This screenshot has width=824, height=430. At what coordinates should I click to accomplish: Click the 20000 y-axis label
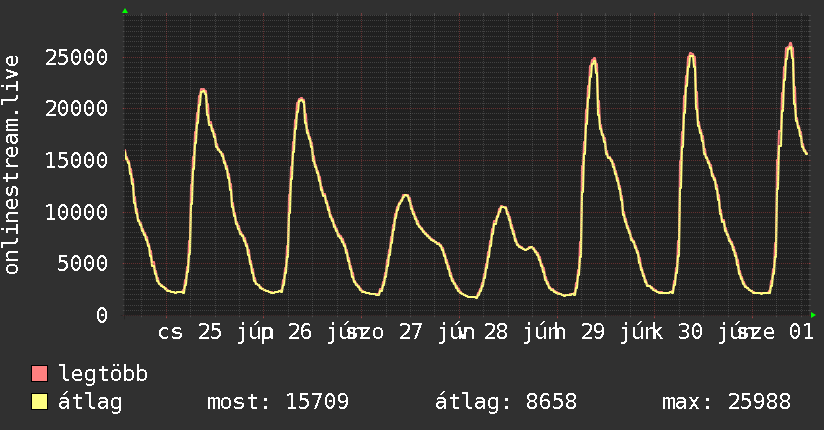pos(77,109)
